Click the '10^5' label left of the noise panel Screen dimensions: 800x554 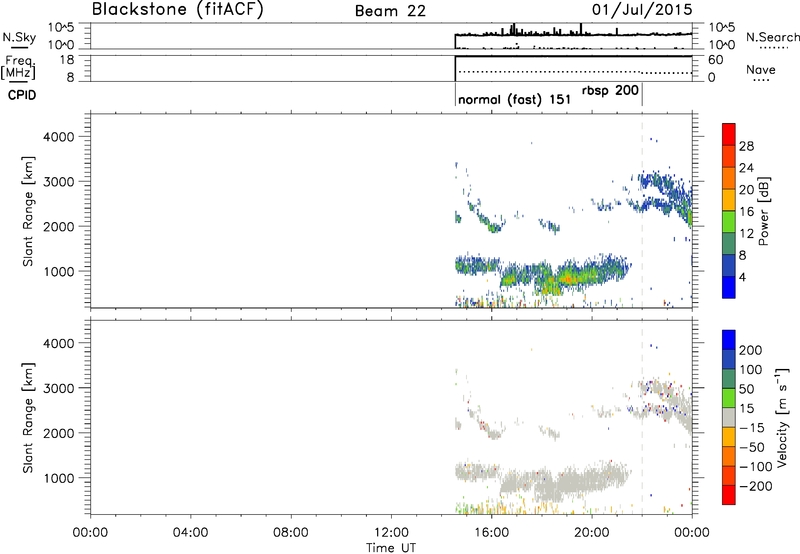tap(61, 28)
